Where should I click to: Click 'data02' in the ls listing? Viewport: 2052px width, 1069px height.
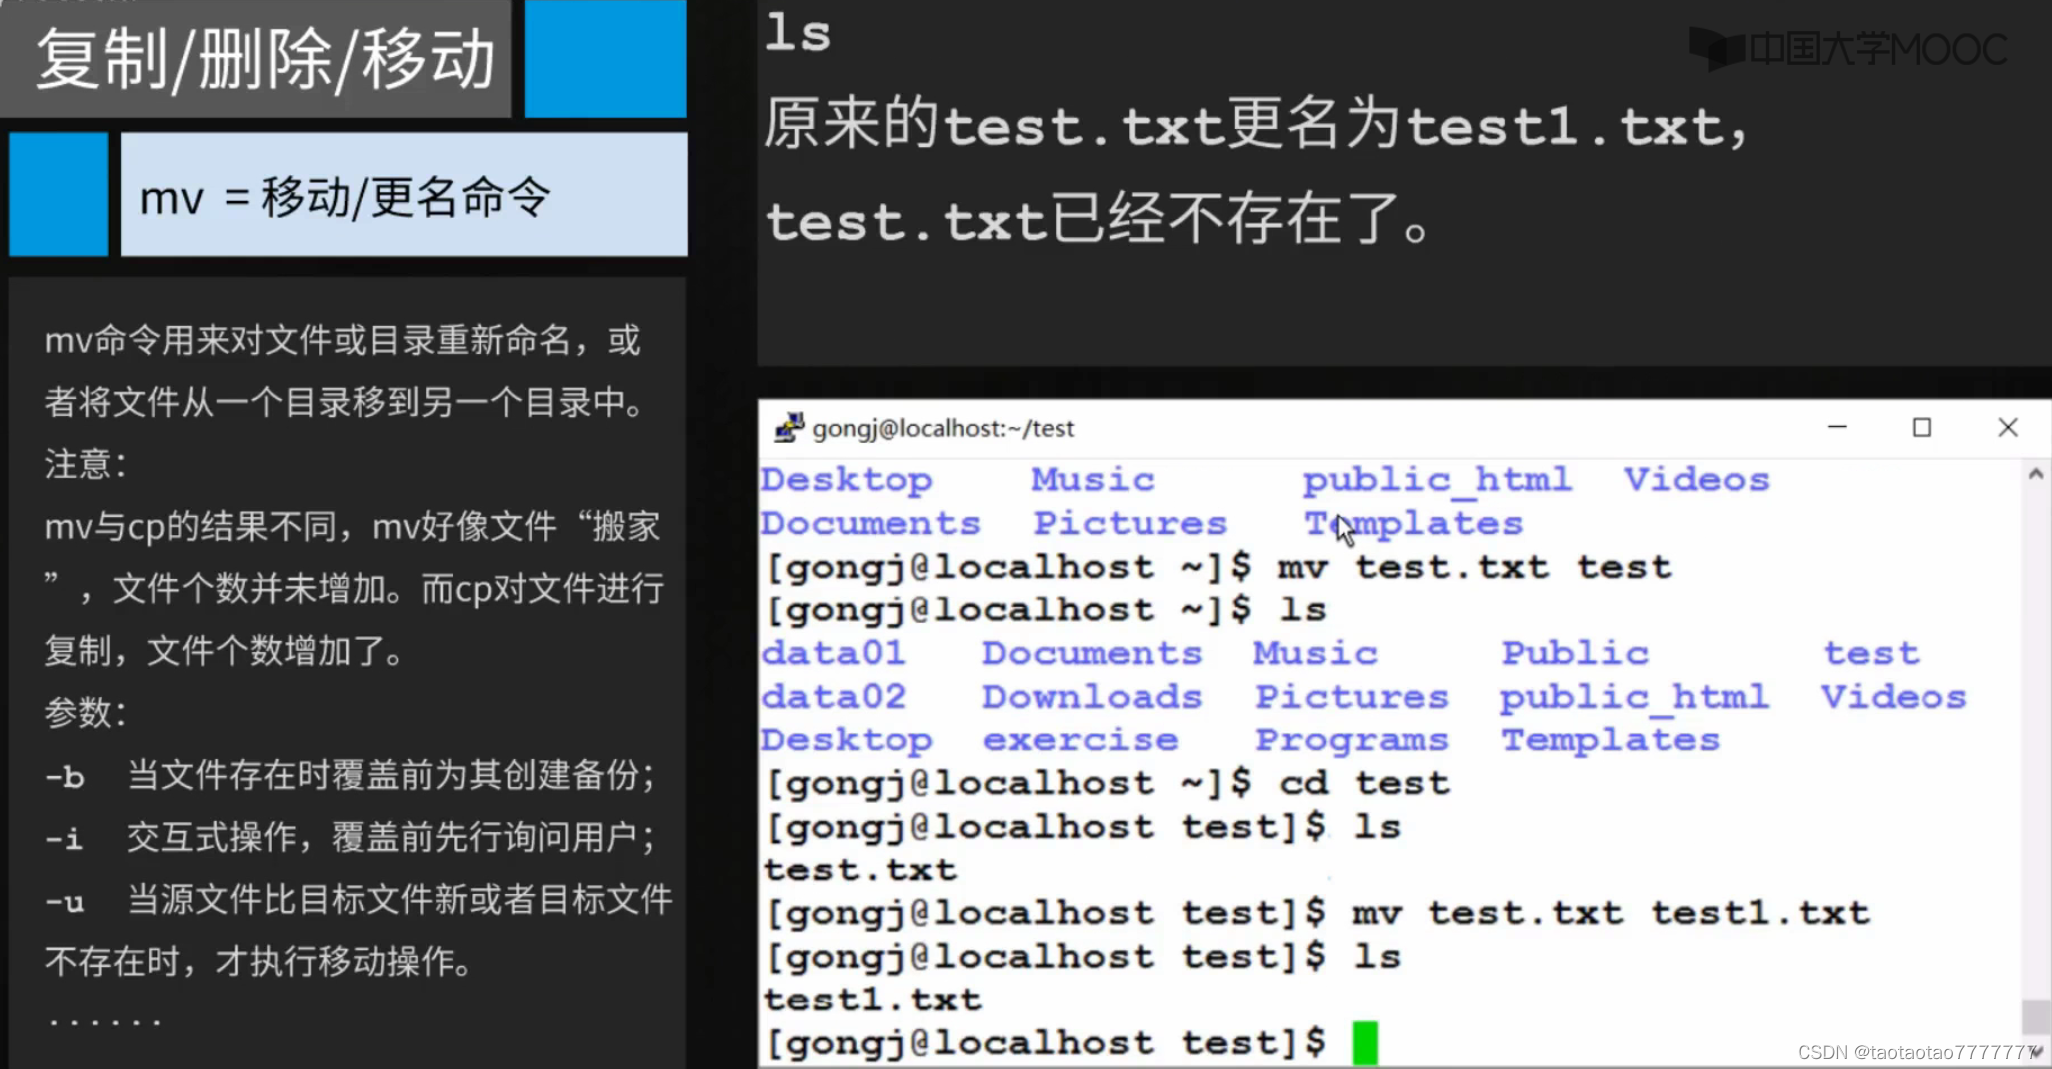[833, 696]
